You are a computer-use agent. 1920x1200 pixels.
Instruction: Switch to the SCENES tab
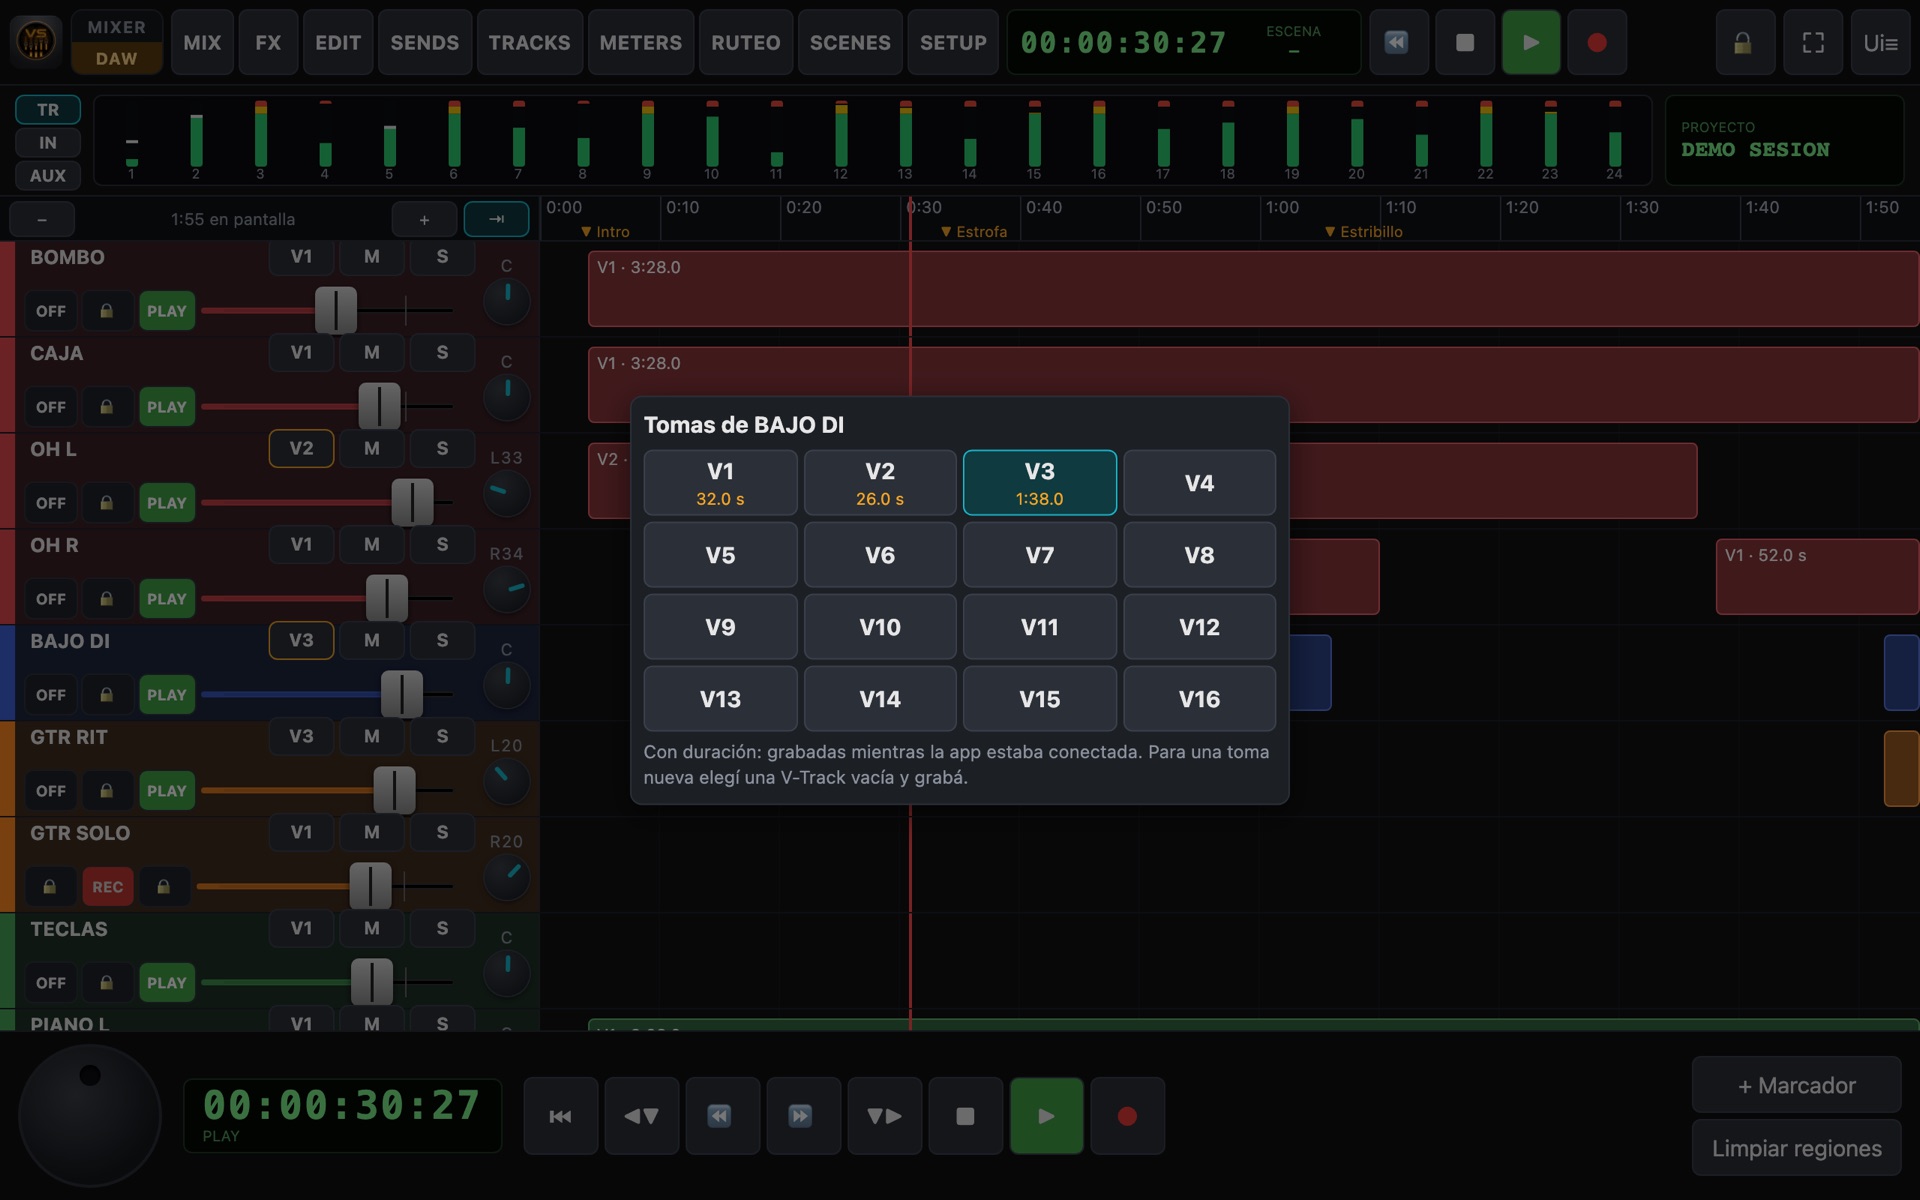(850, 43)
